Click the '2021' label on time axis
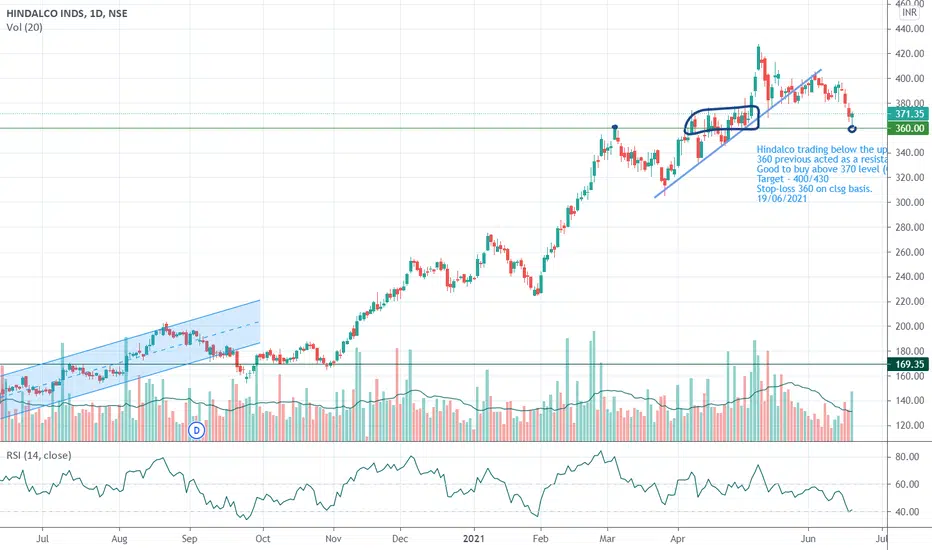The width and height of the screenshot is (932, 550). tap(474, 539)
